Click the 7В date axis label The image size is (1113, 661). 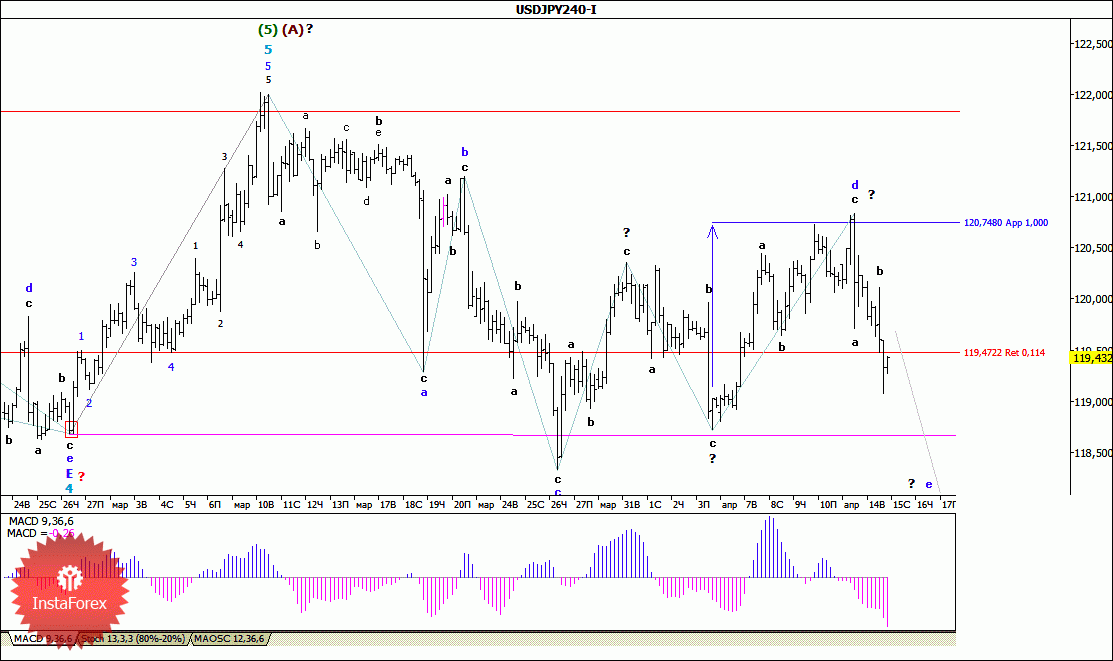(x=752, y=505)
